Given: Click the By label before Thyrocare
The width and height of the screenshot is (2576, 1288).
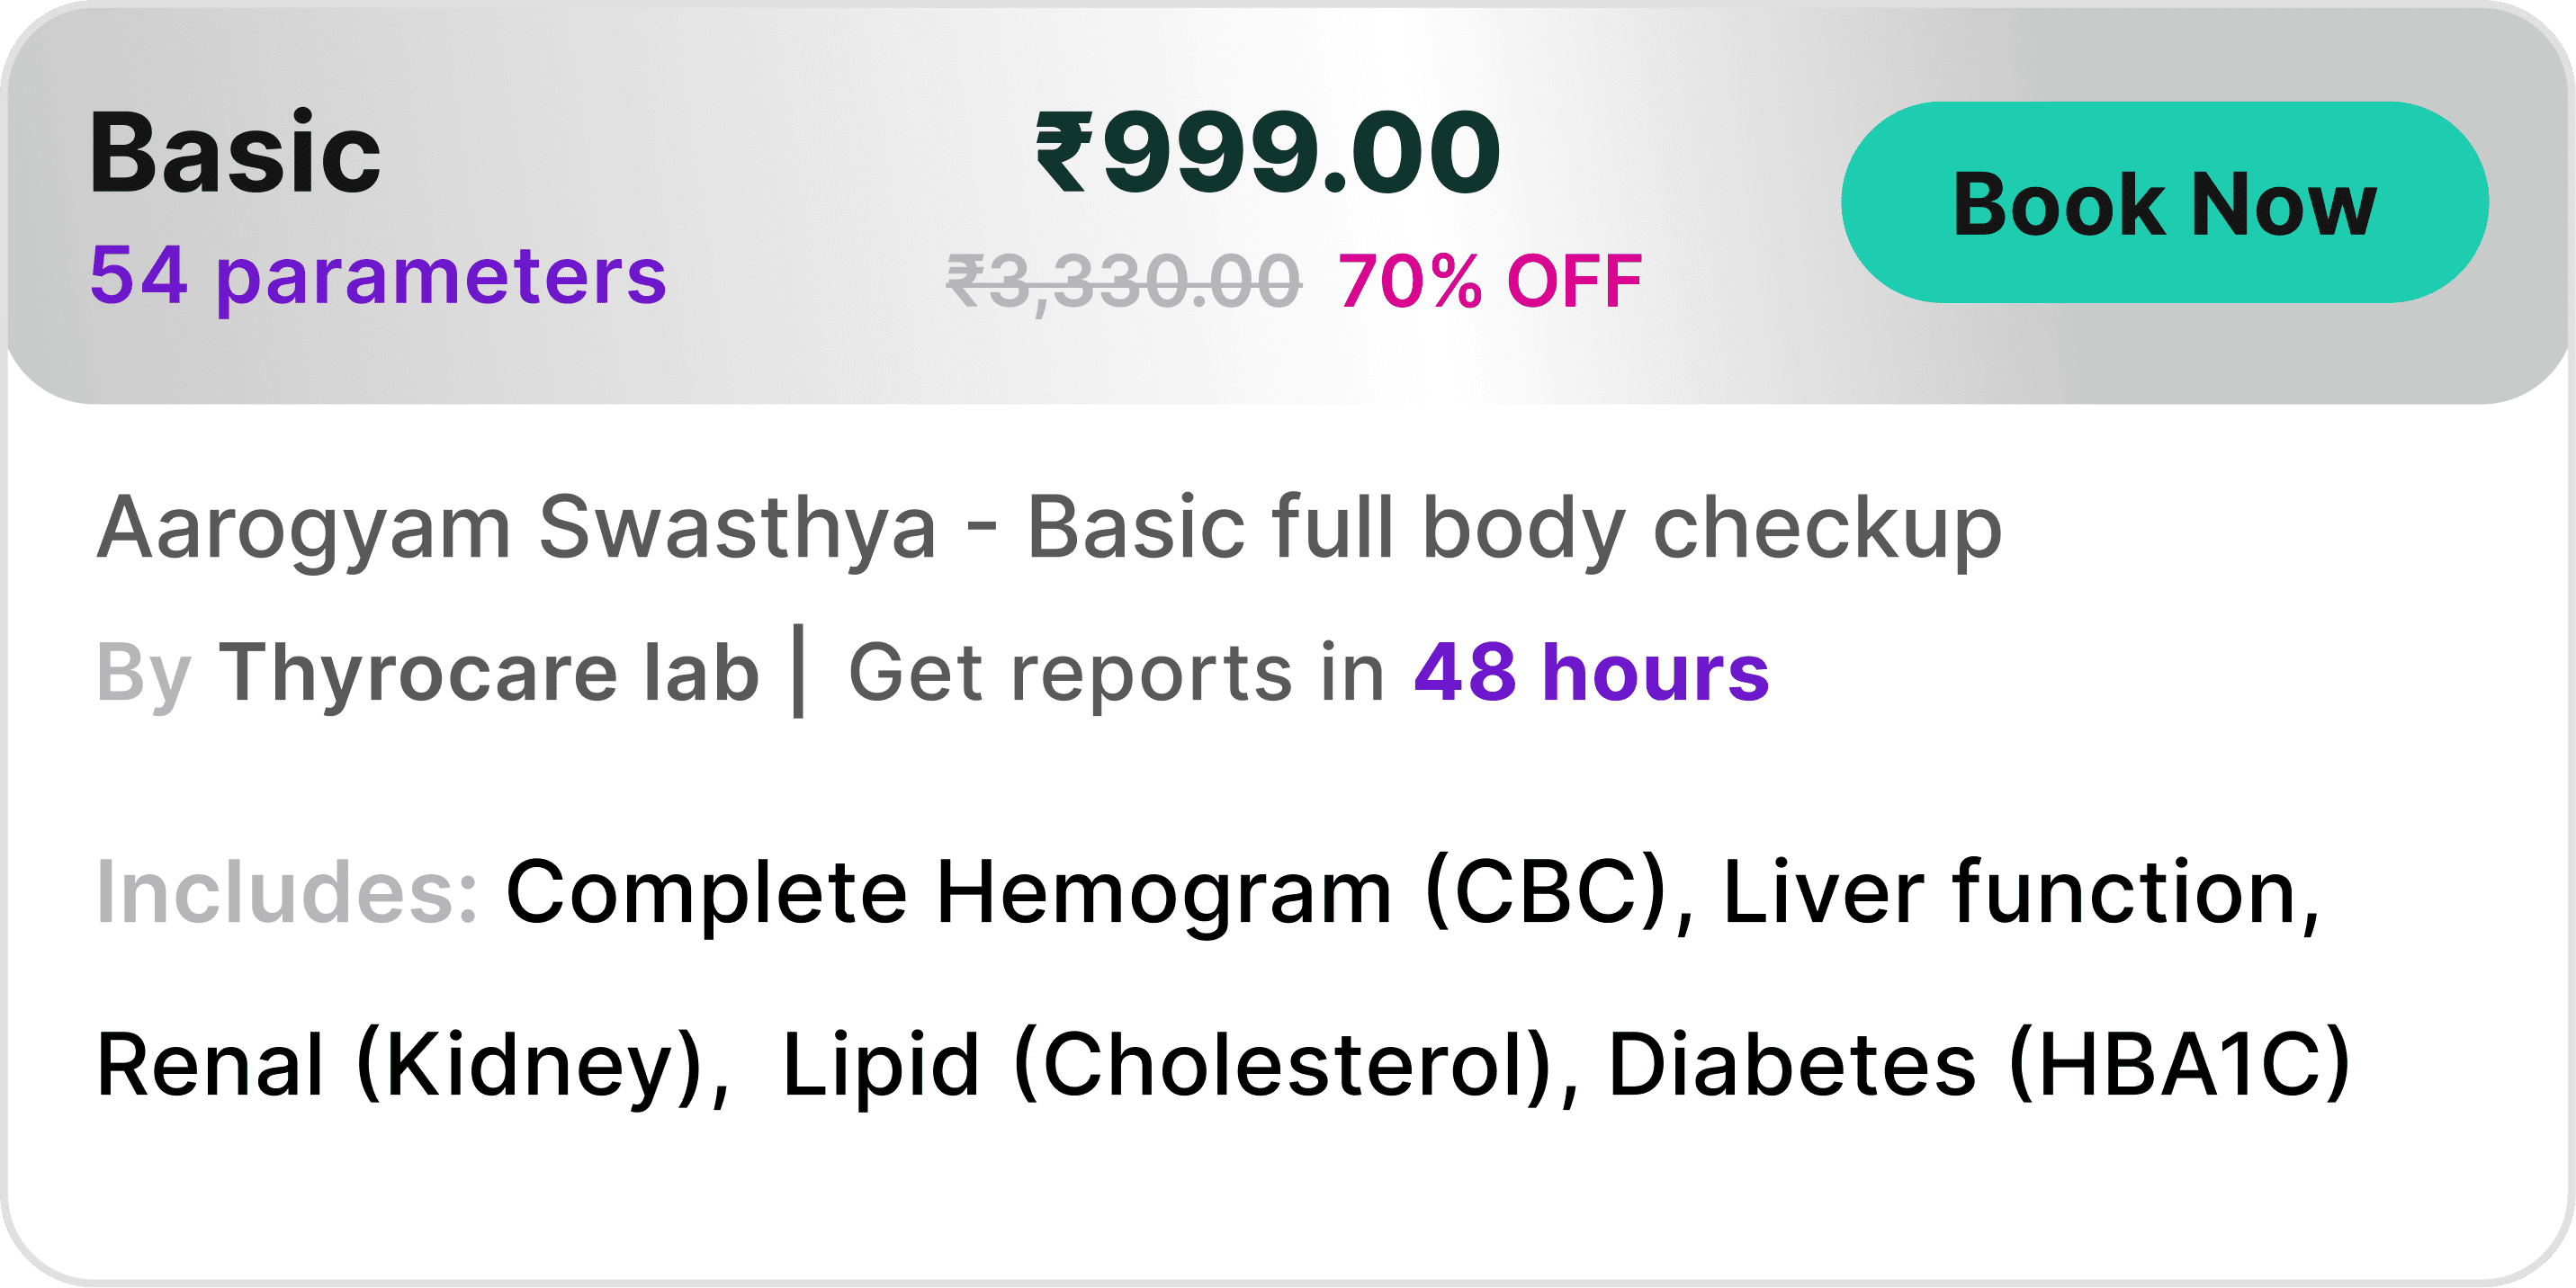Looking at the screenshot, I should pyautogui.click(x=143, y=674).
